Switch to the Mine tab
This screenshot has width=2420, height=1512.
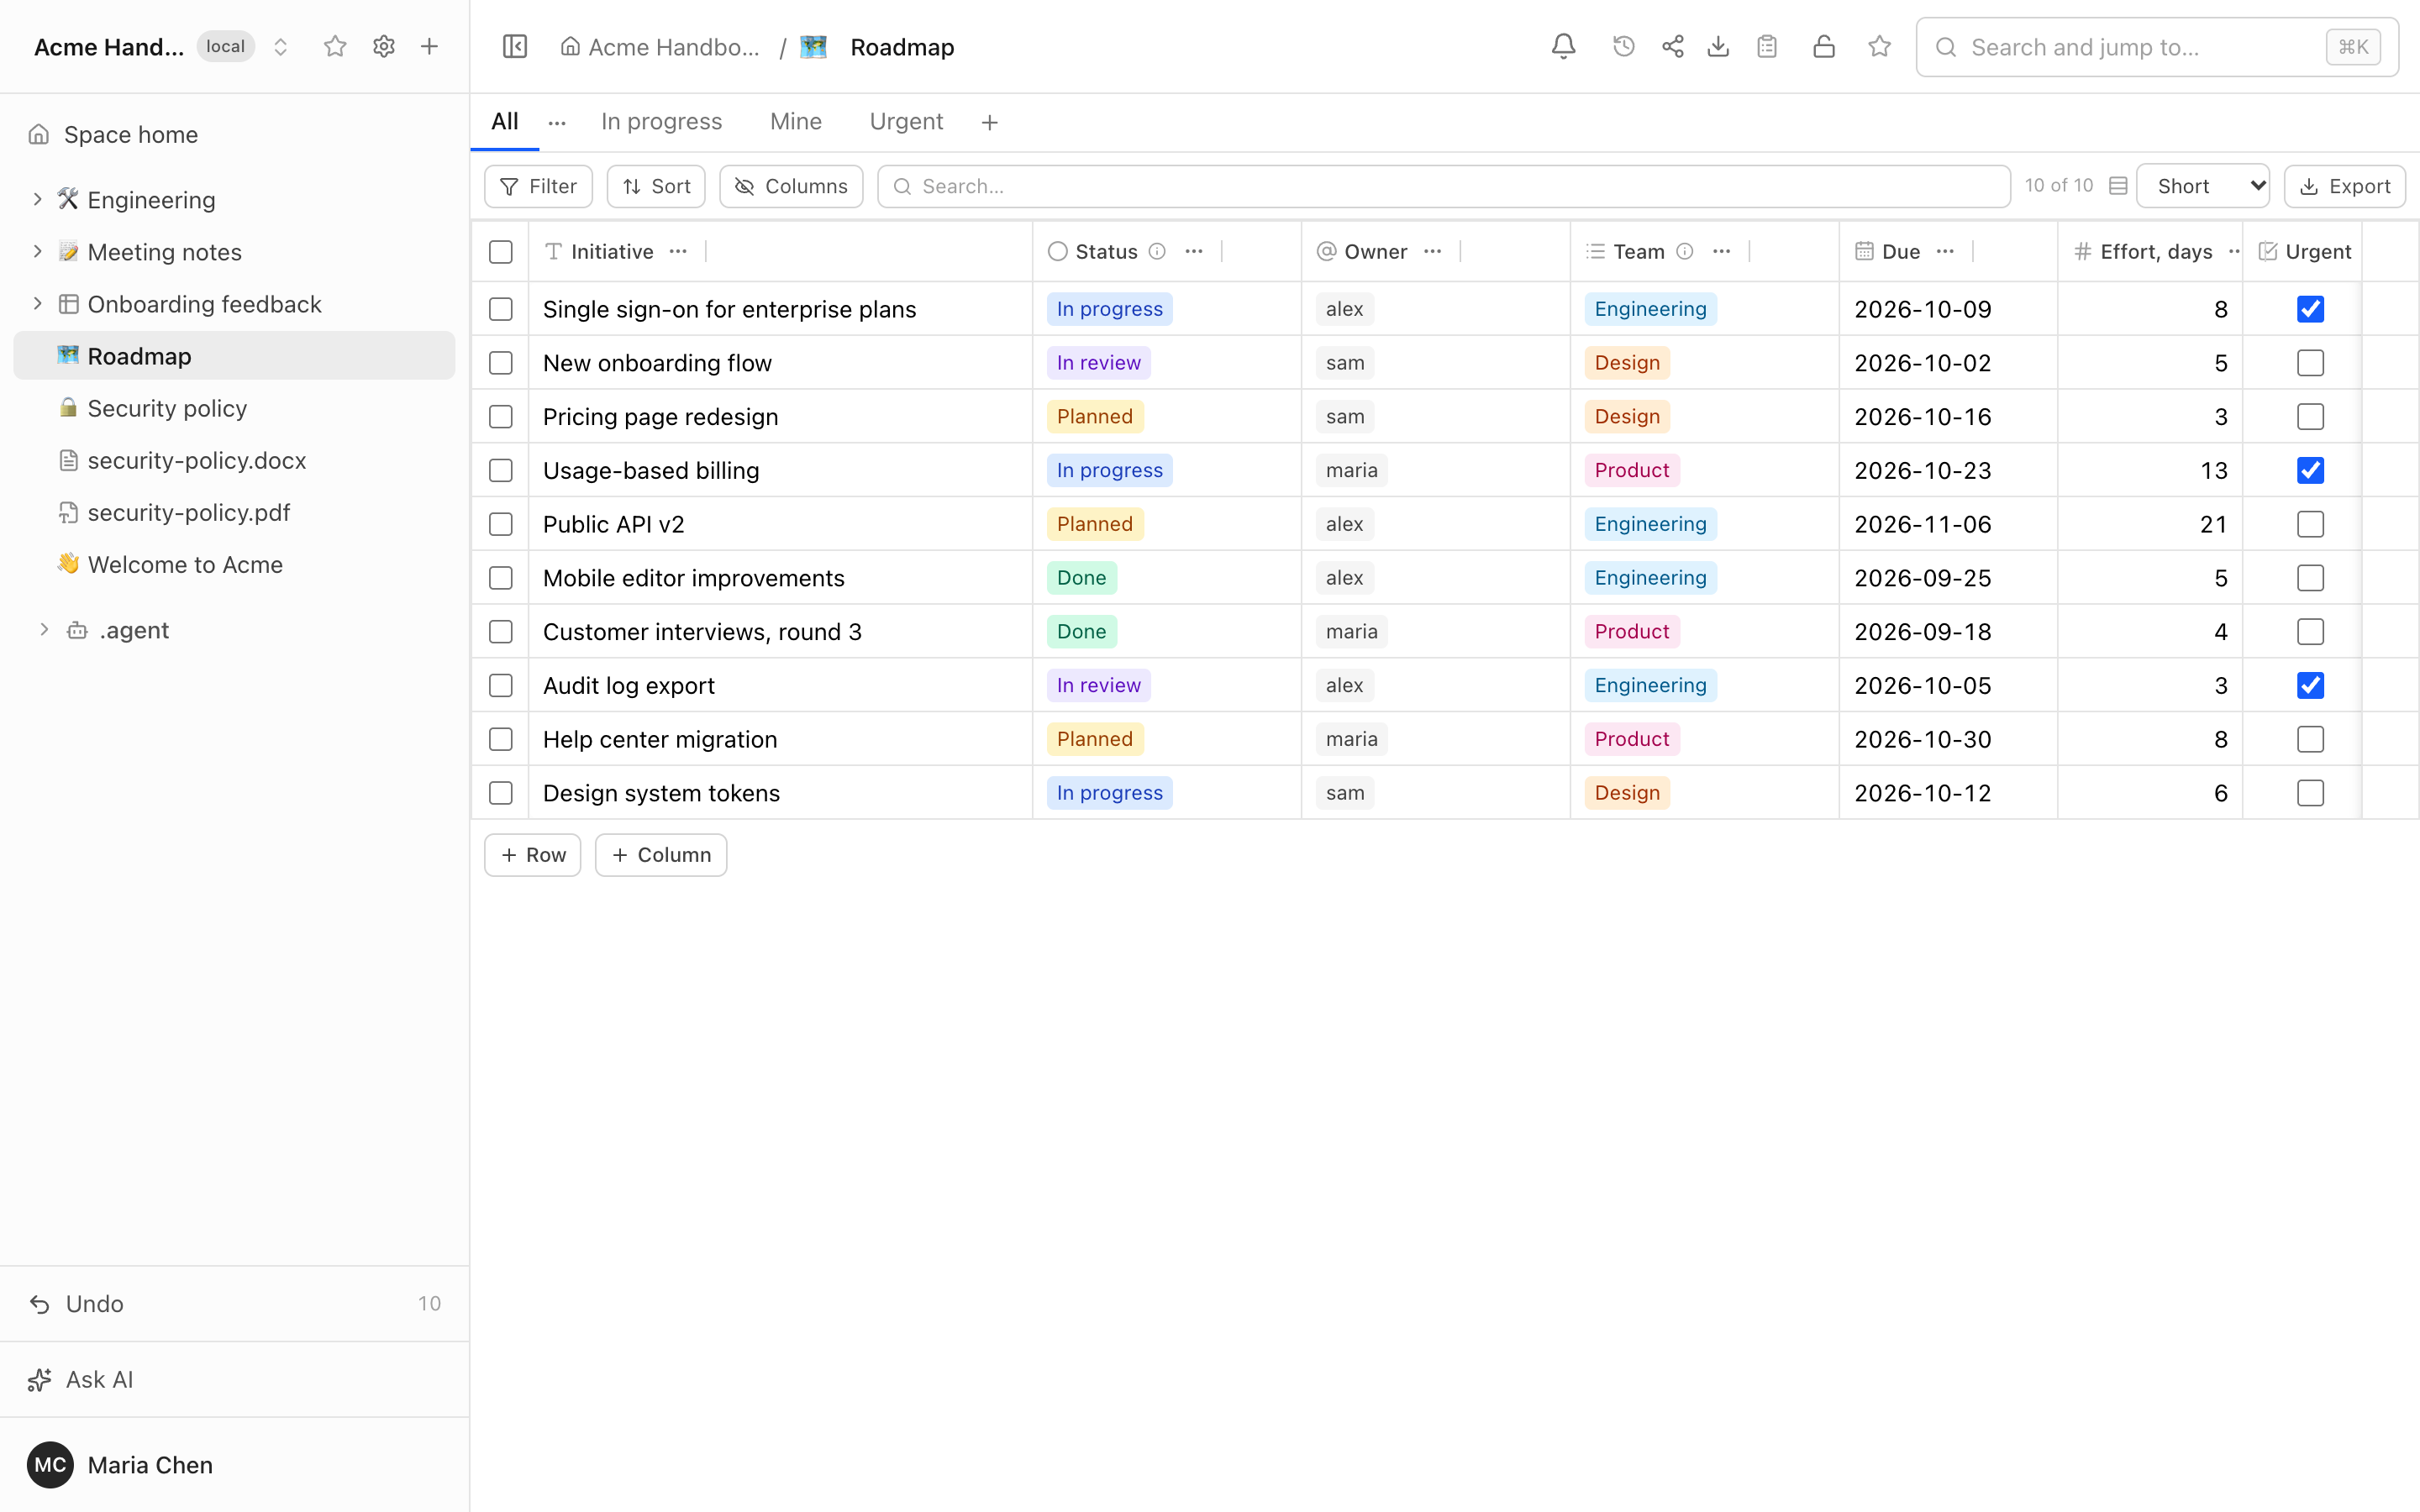pyautogui.click(x=795, y=122)
